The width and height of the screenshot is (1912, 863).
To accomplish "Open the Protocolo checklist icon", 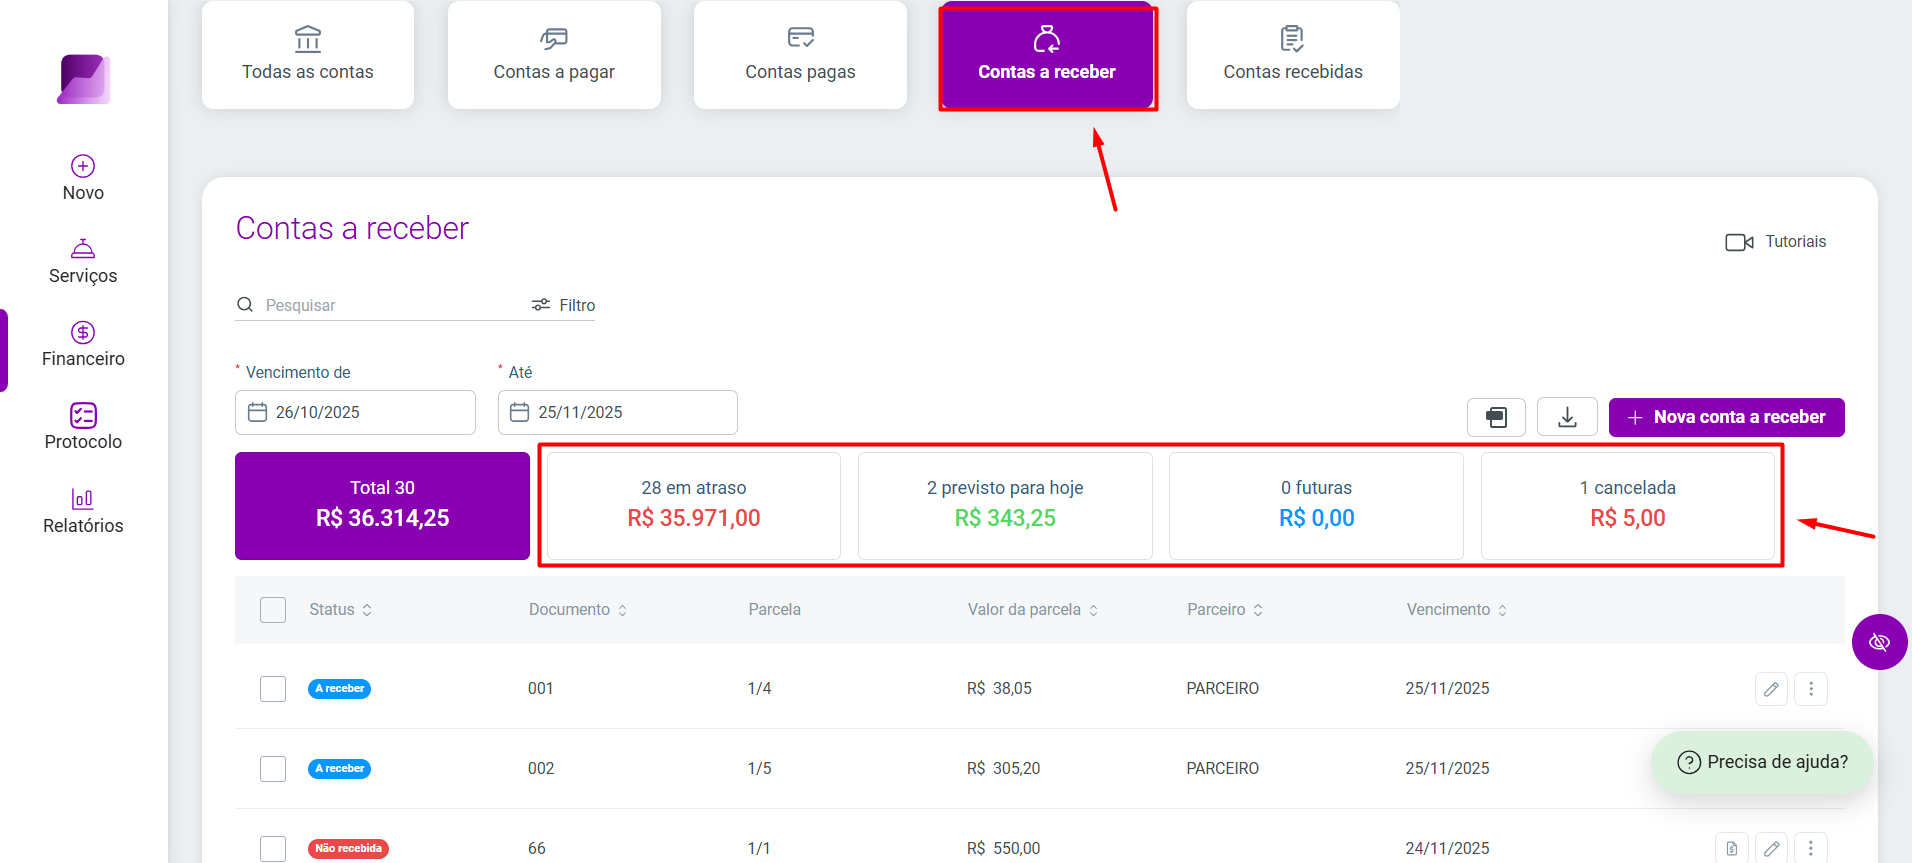I will (83, 415).
